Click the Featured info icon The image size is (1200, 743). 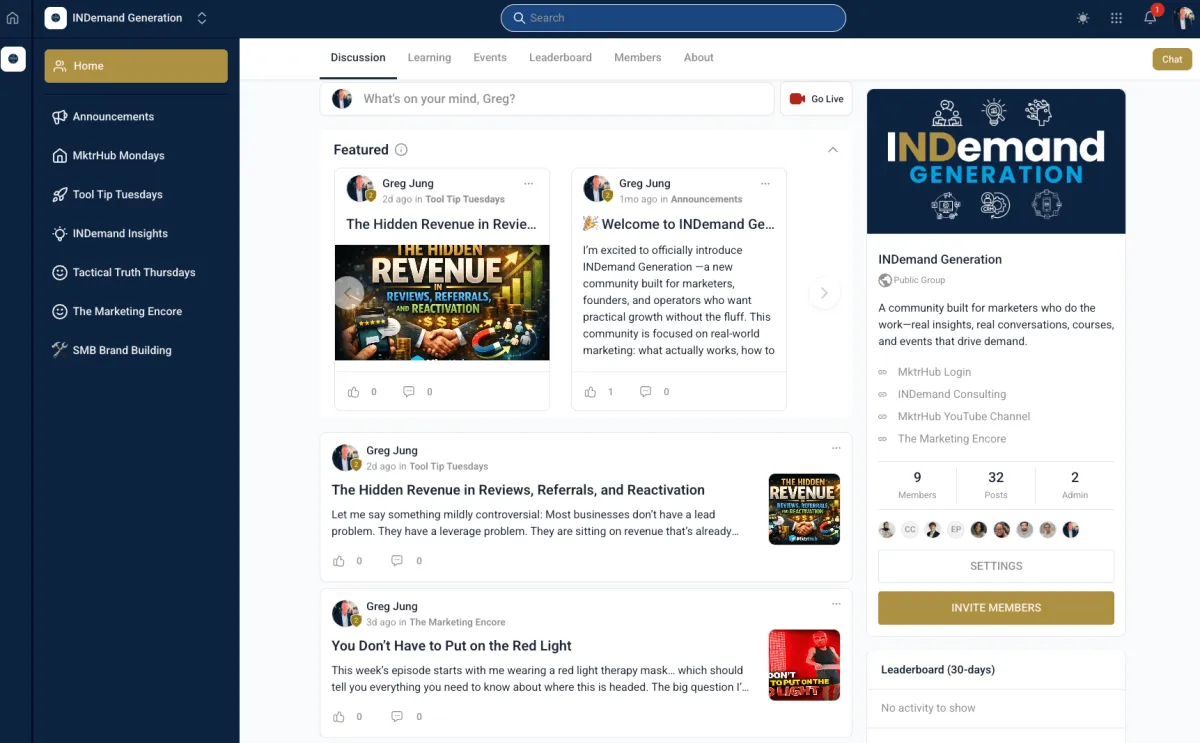401,150
